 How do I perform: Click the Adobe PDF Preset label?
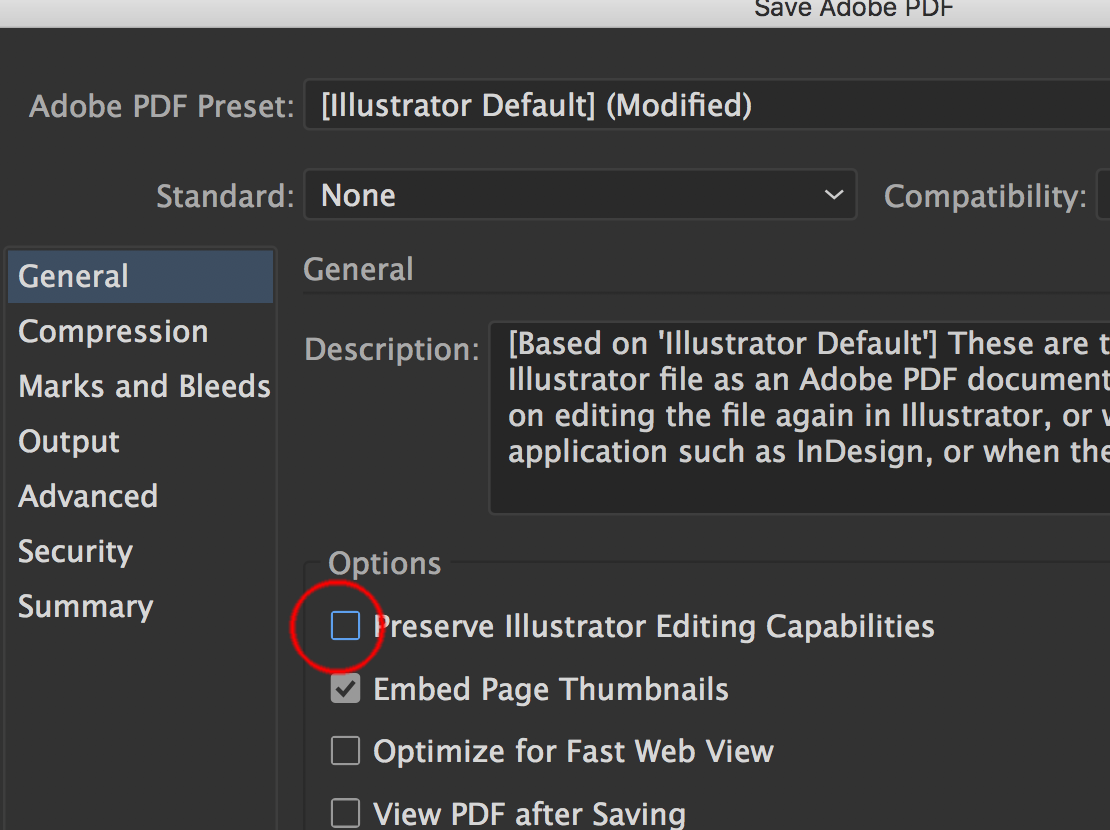coord(162,106)
